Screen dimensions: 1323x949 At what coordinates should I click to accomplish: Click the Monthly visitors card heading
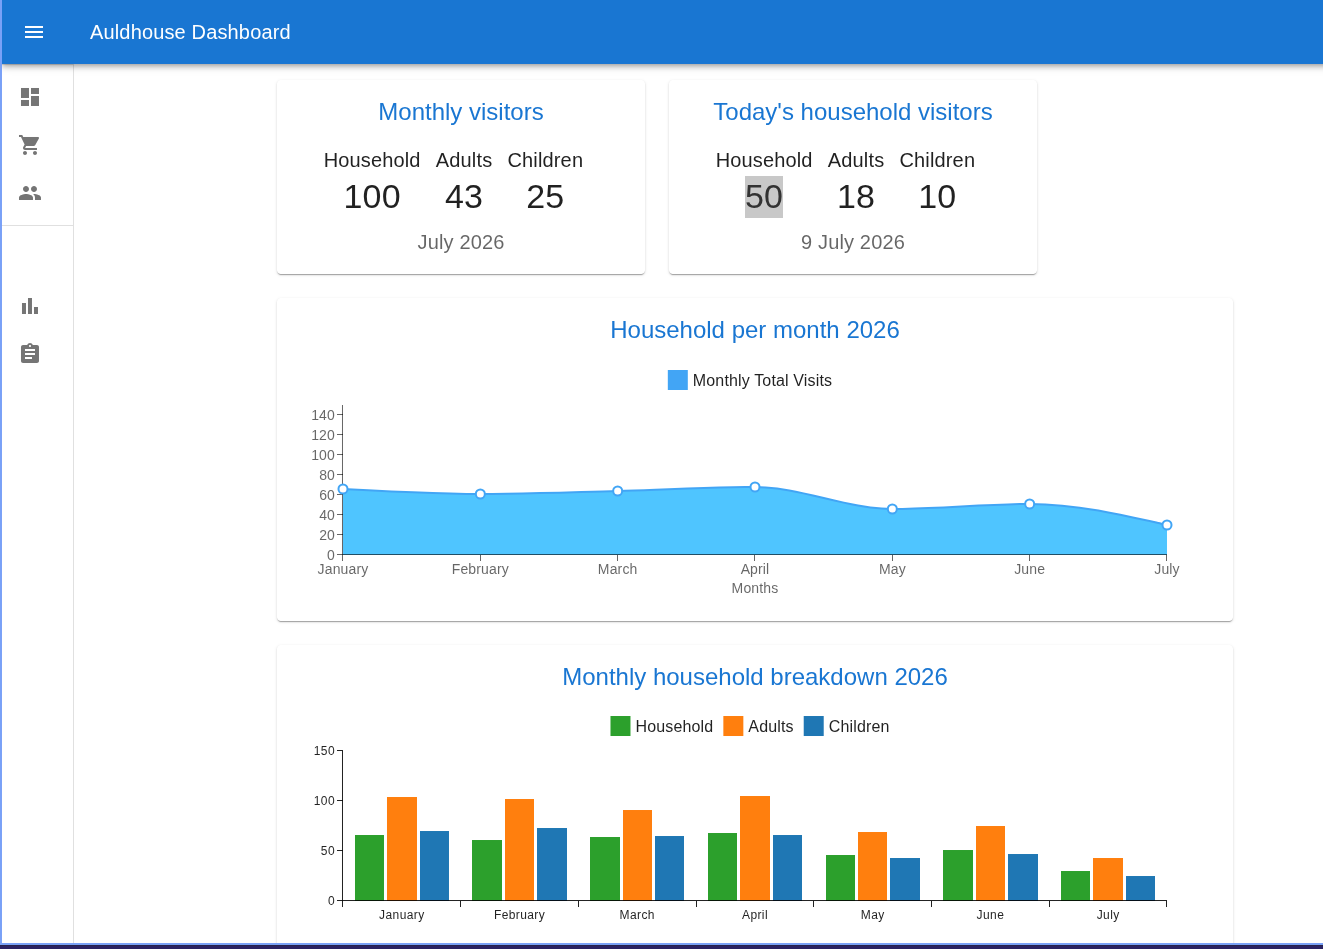tap(461, 112)
